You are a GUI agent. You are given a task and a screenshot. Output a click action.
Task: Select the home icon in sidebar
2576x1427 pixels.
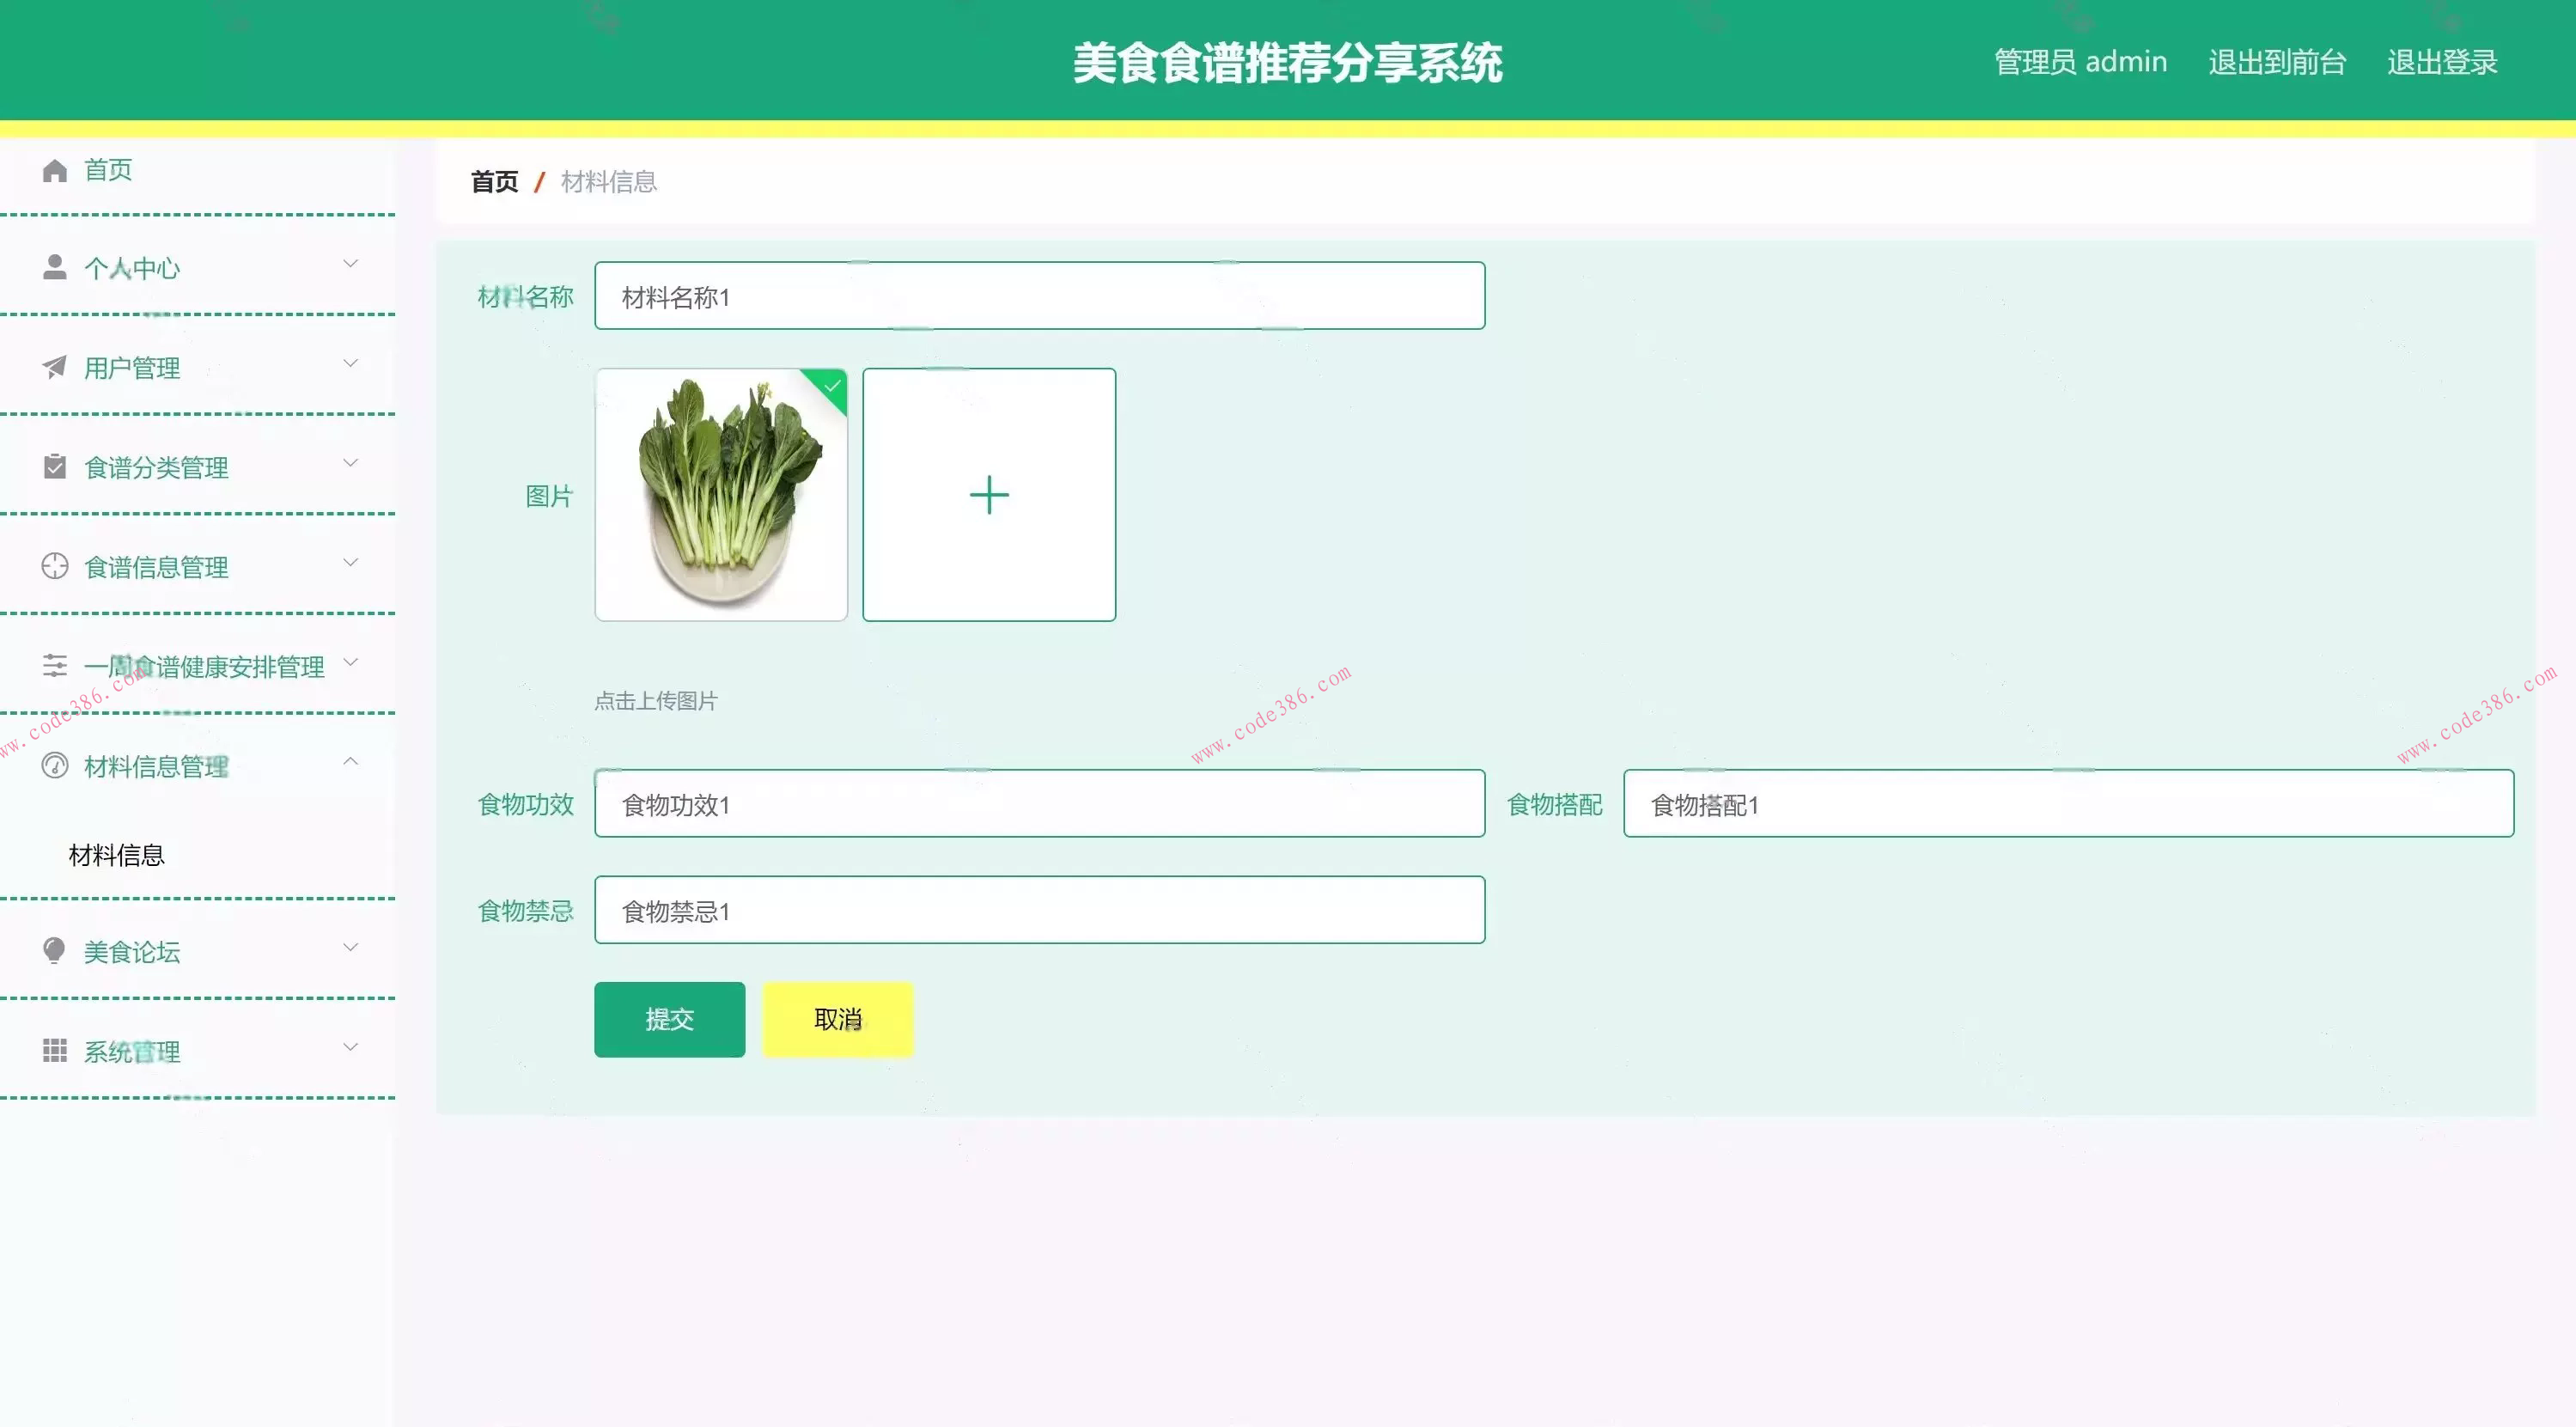pyautogui.click(x=54, y=169)
